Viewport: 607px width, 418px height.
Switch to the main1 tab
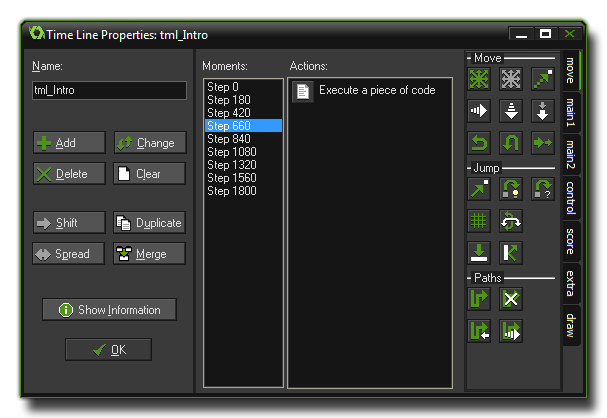tap(570, 110)
